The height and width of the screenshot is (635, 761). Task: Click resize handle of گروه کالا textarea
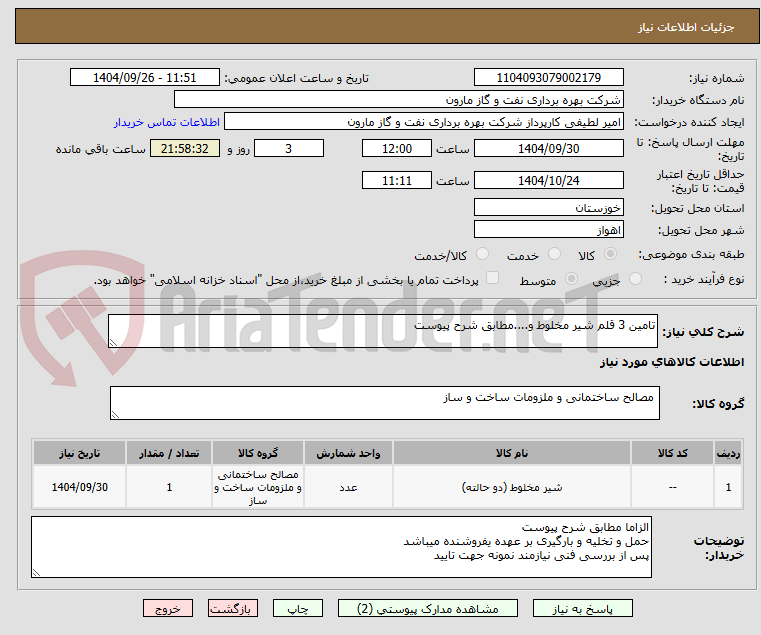coord(115,415)
